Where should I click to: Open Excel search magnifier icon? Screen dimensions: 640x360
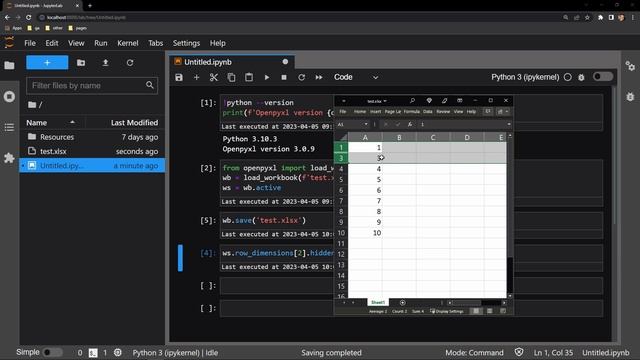pyautogui.click(x=412, y=101)
